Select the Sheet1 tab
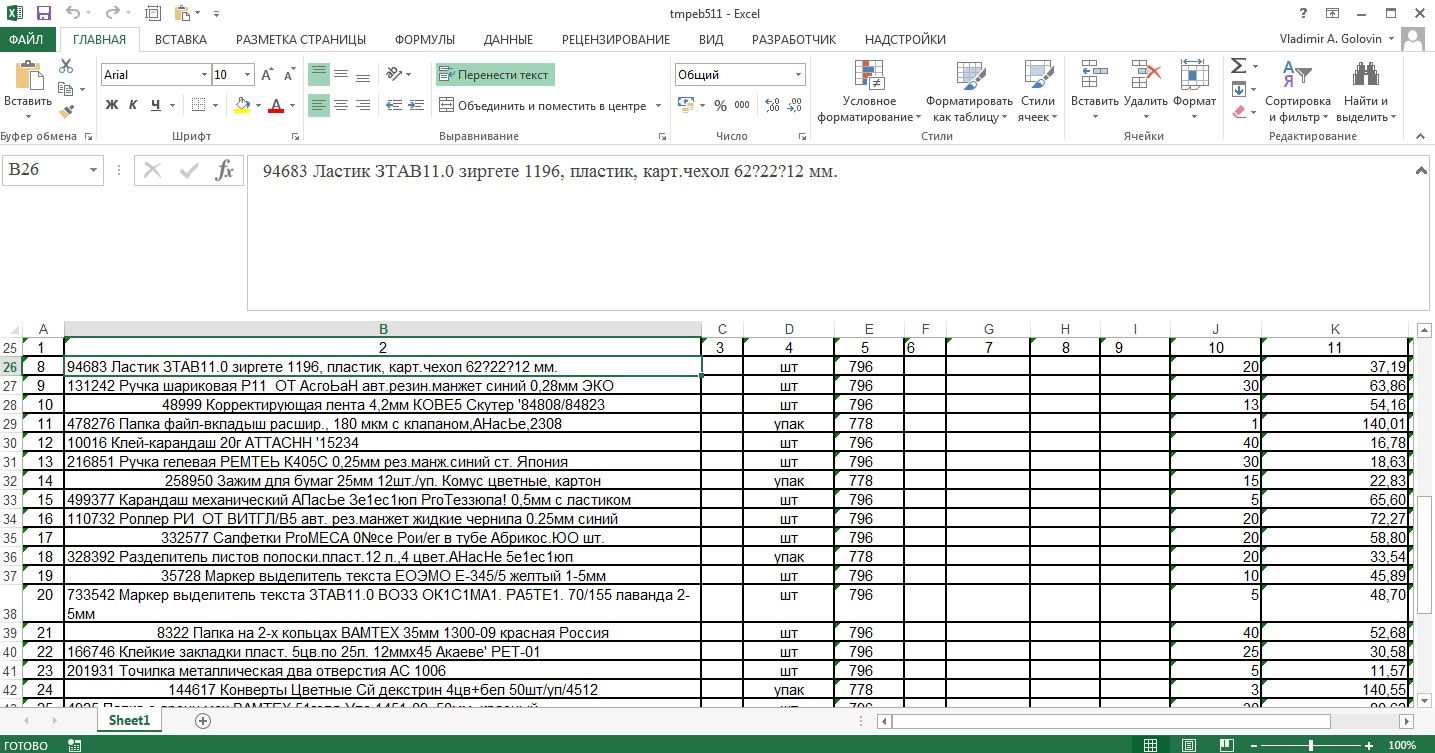The height and width of the screenshot is (753, 1435). pyautogui.click(x=129, y=720)
